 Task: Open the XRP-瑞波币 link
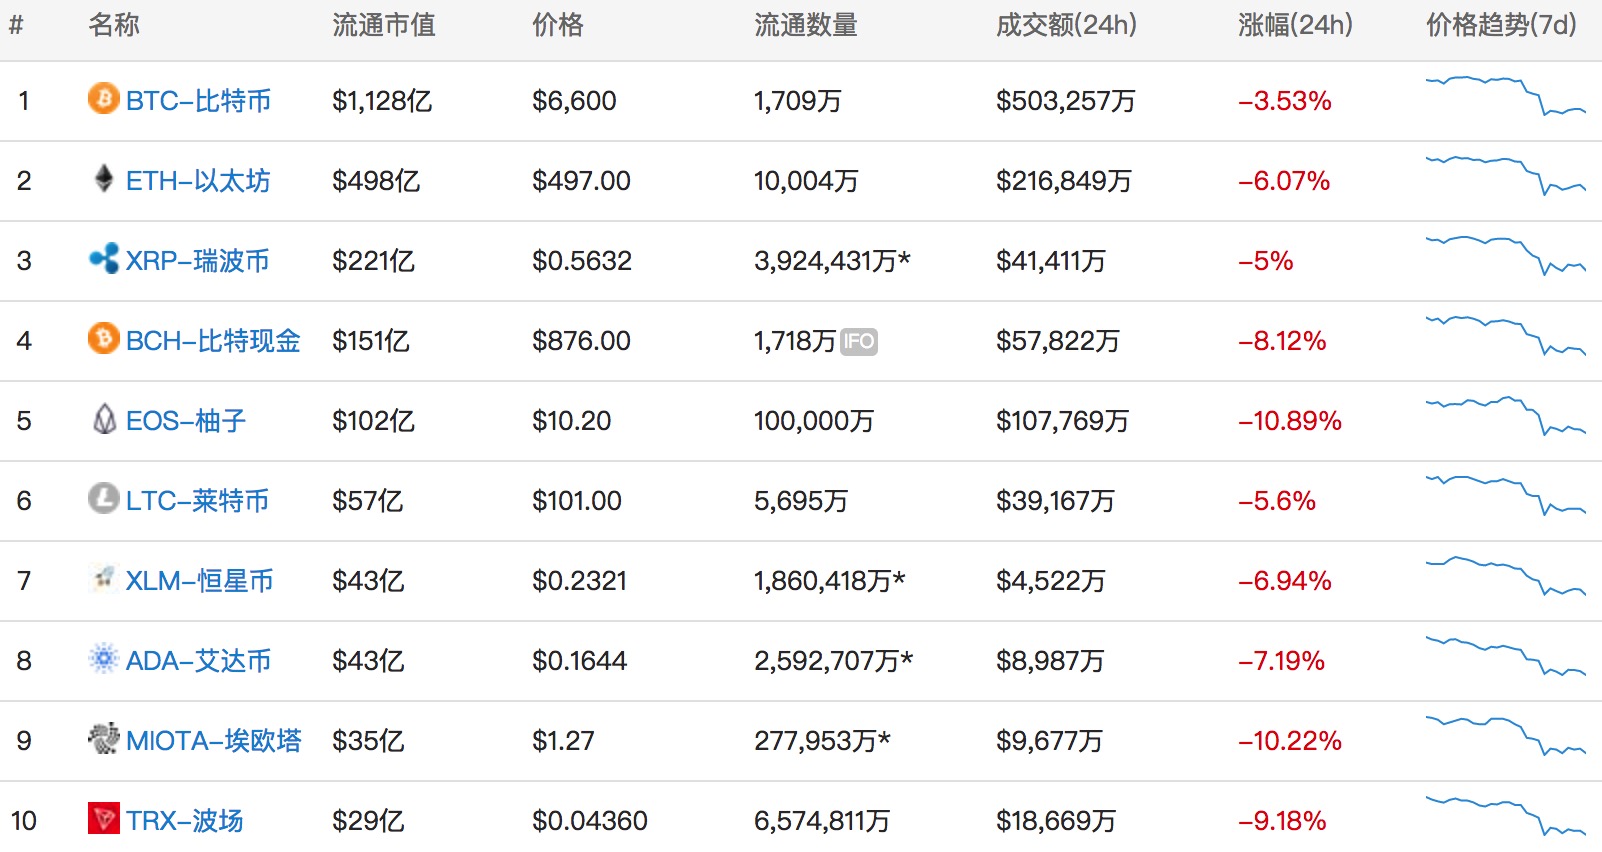point(198,261)
